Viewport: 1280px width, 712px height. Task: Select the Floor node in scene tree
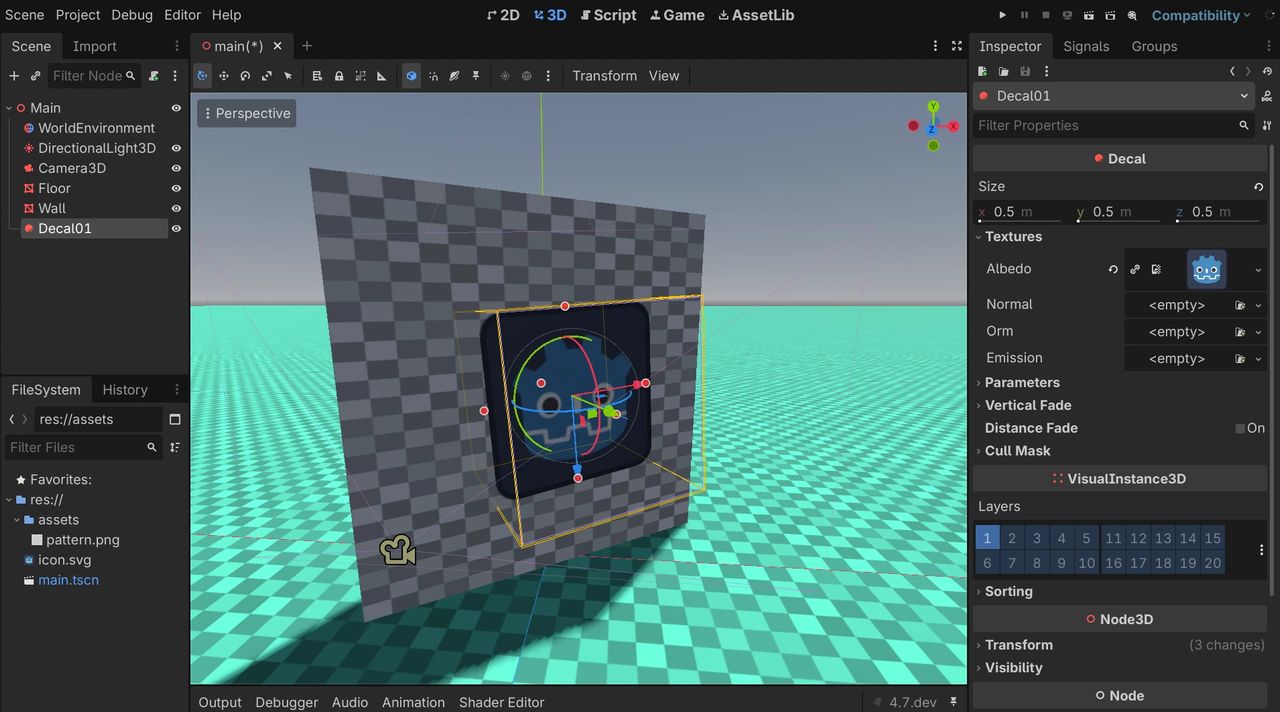[x=54, y=188]
